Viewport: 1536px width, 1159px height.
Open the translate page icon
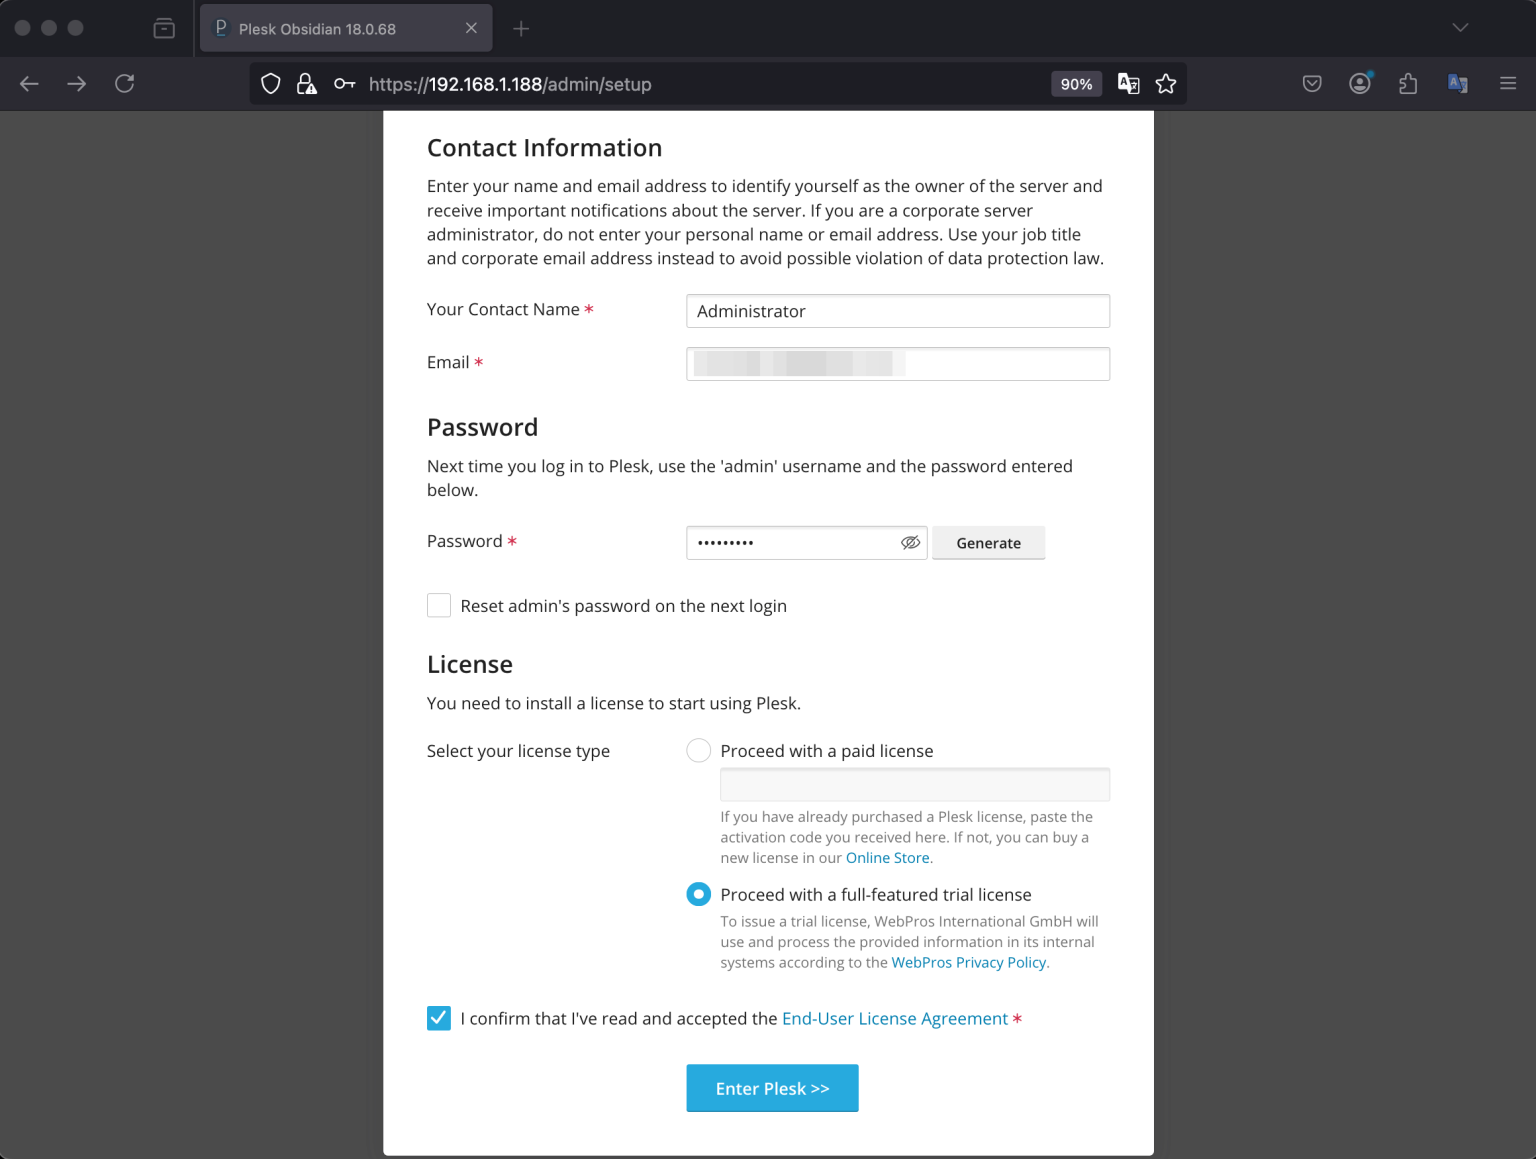click(1128, 84)
